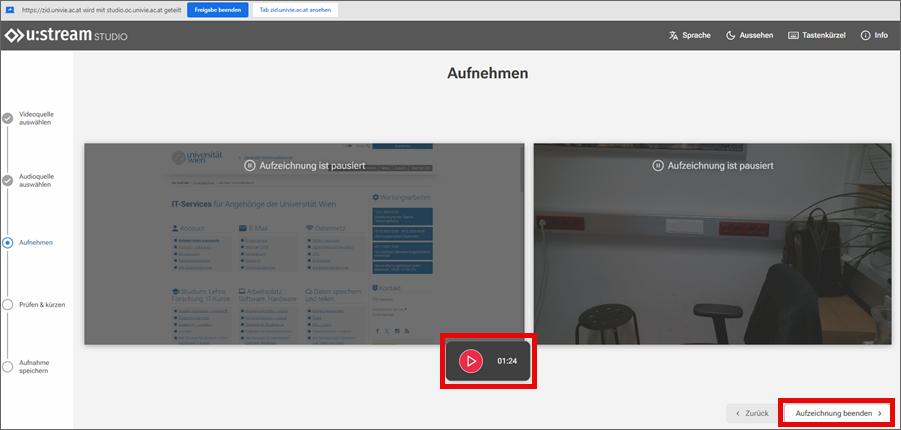
Task: Click Aufzeichnung beenden button
Action: pyautogui.click(x=837, y=412)
